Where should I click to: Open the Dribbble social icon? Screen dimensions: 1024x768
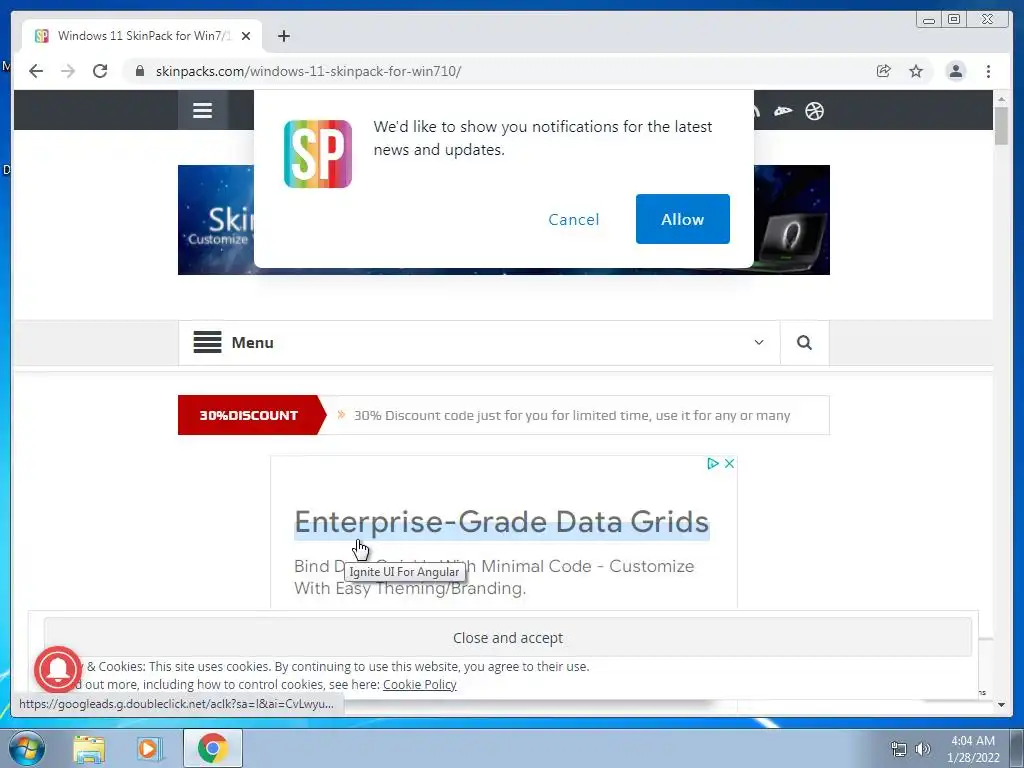[x=814, y=111]
